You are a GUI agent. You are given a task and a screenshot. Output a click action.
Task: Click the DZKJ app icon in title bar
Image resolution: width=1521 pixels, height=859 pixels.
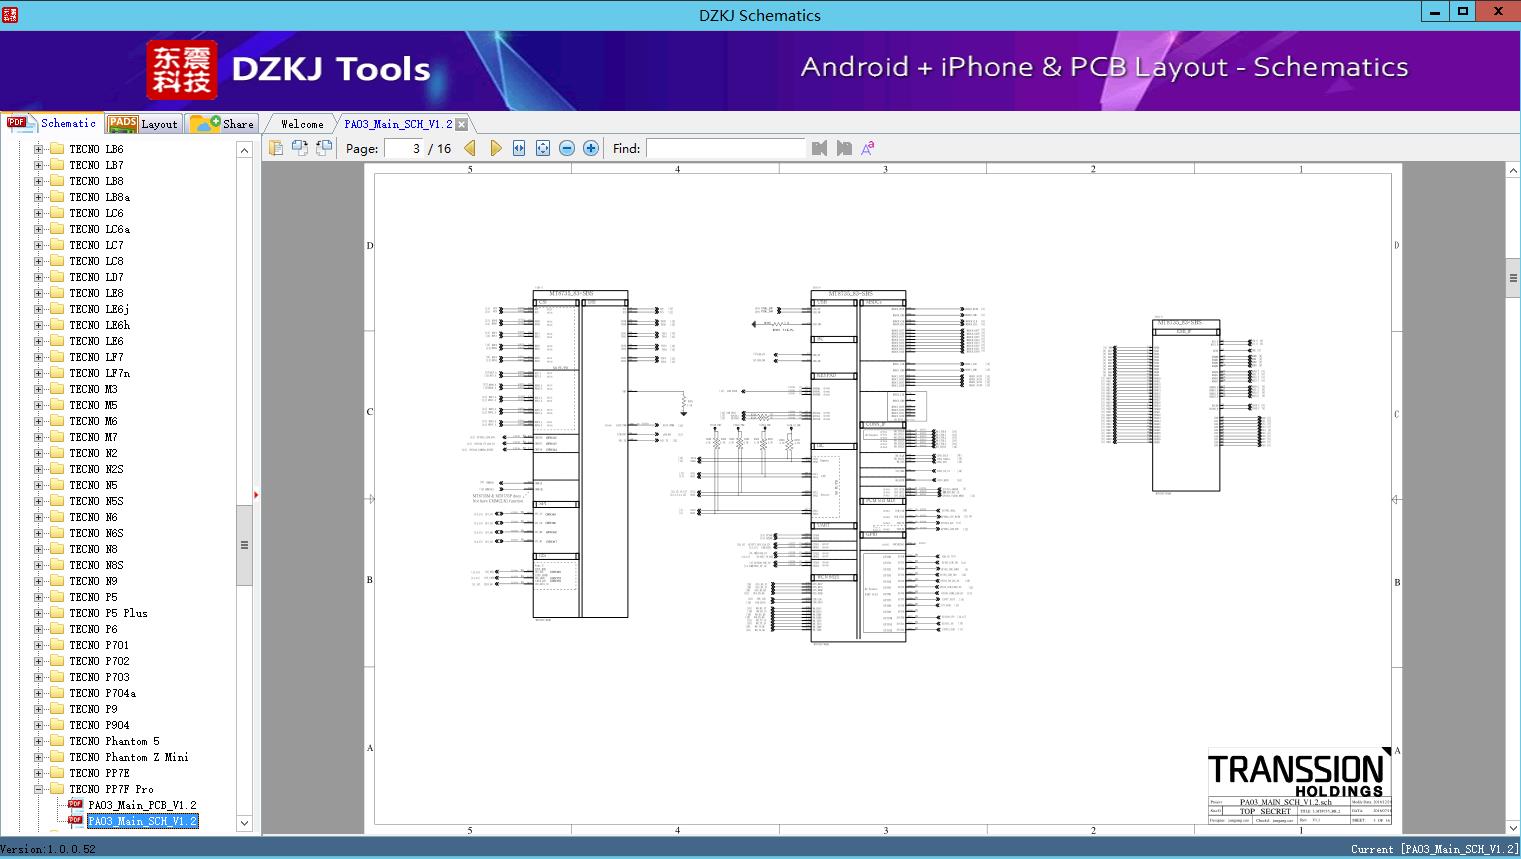point(10,14)
